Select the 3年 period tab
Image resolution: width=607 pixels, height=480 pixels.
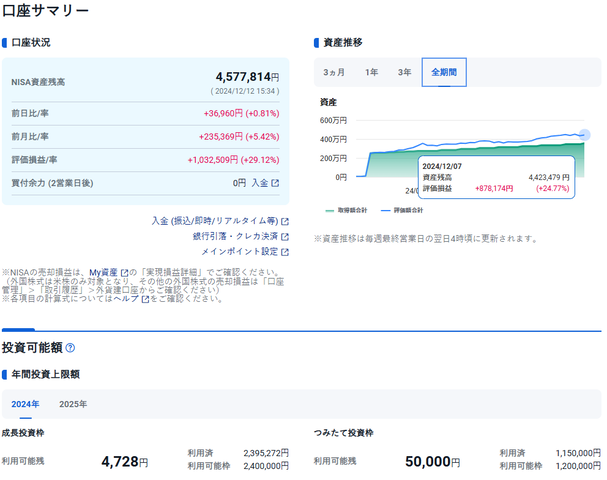pos(404,72)
